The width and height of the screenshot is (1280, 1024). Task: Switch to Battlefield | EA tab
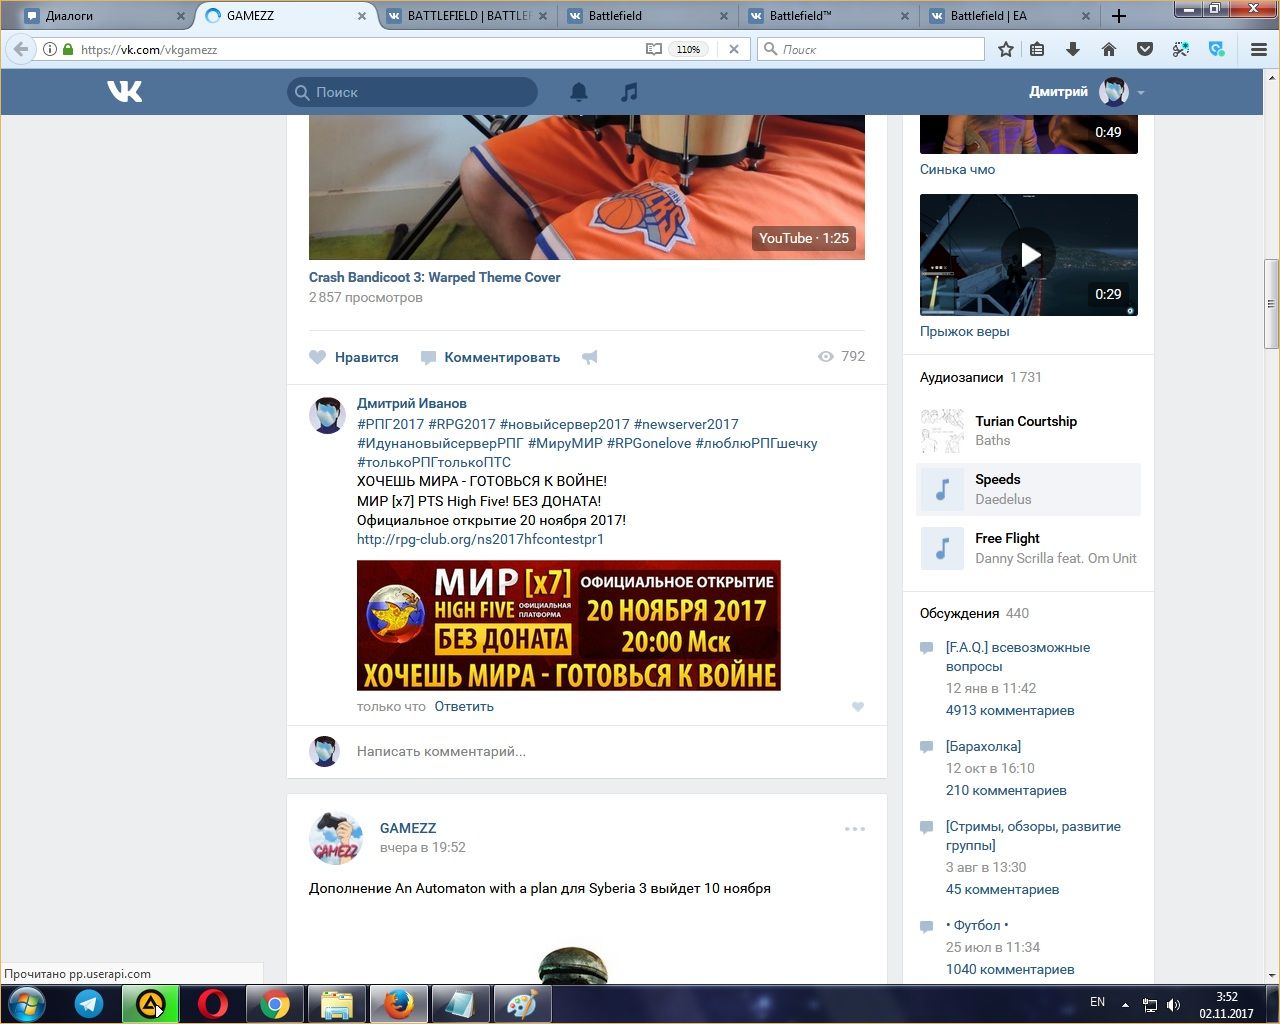click(x=1011, y=16)
